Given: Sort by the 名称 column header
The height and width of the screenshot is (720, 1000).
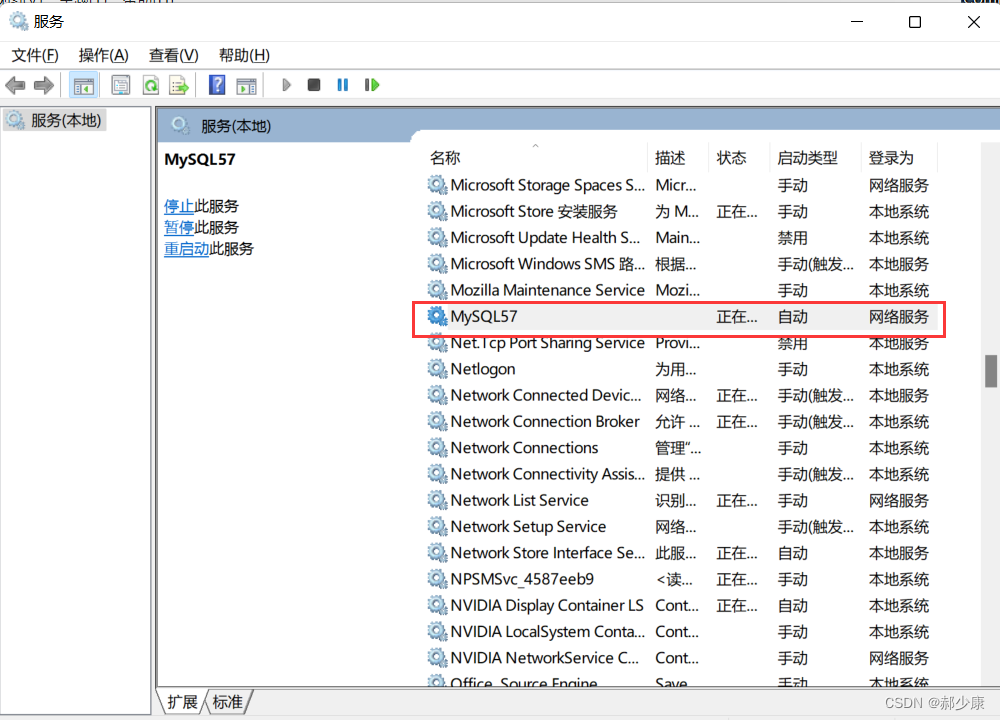Looking at the screenshot, I should pyautogui.click(x=445, y=158).
